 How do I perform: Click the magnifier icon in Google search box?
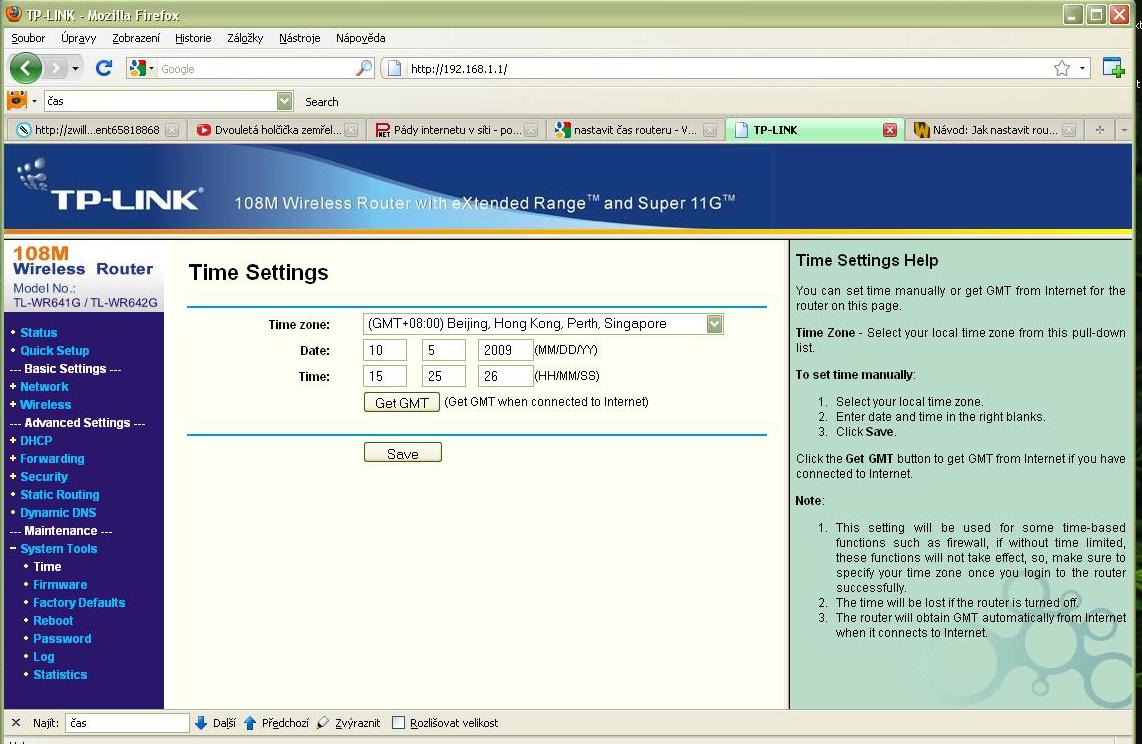[363, 68]
